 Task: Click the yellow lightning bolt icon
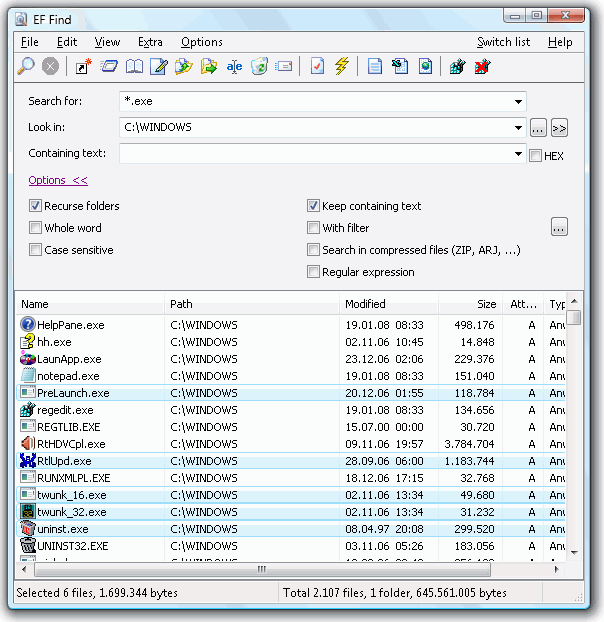pyautogui.click(x=342, y=67)
